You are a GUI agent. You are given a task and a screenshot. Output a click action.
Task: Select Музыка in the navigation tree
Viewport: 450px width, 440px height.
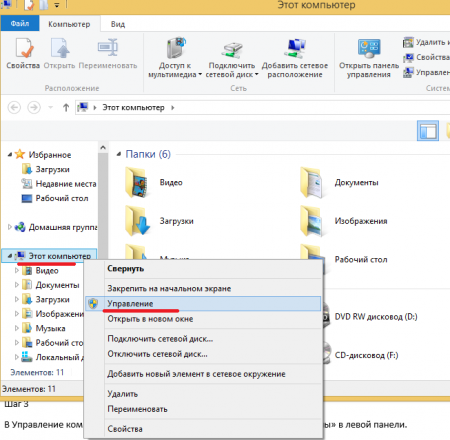point(50,328)
